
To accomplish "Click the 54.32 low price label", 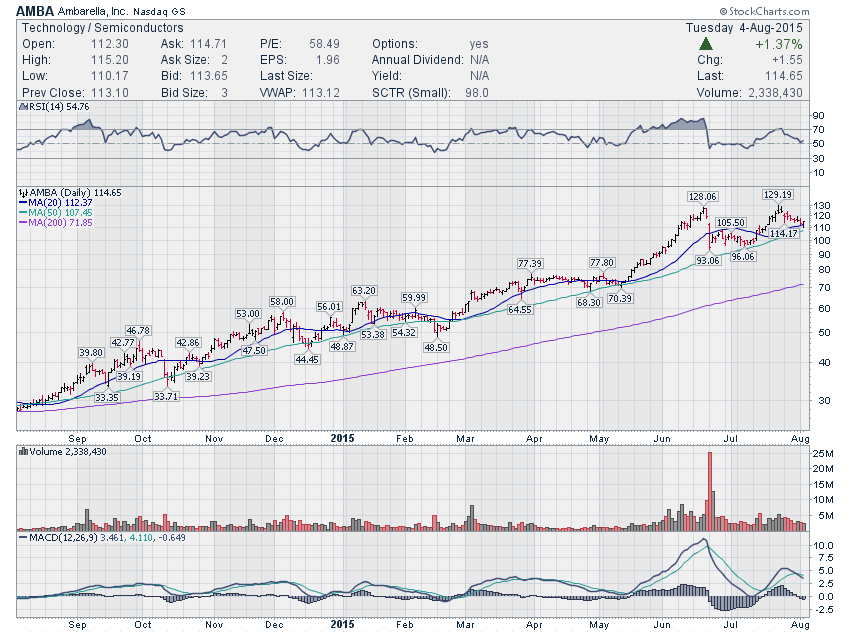I will point(404,333).
